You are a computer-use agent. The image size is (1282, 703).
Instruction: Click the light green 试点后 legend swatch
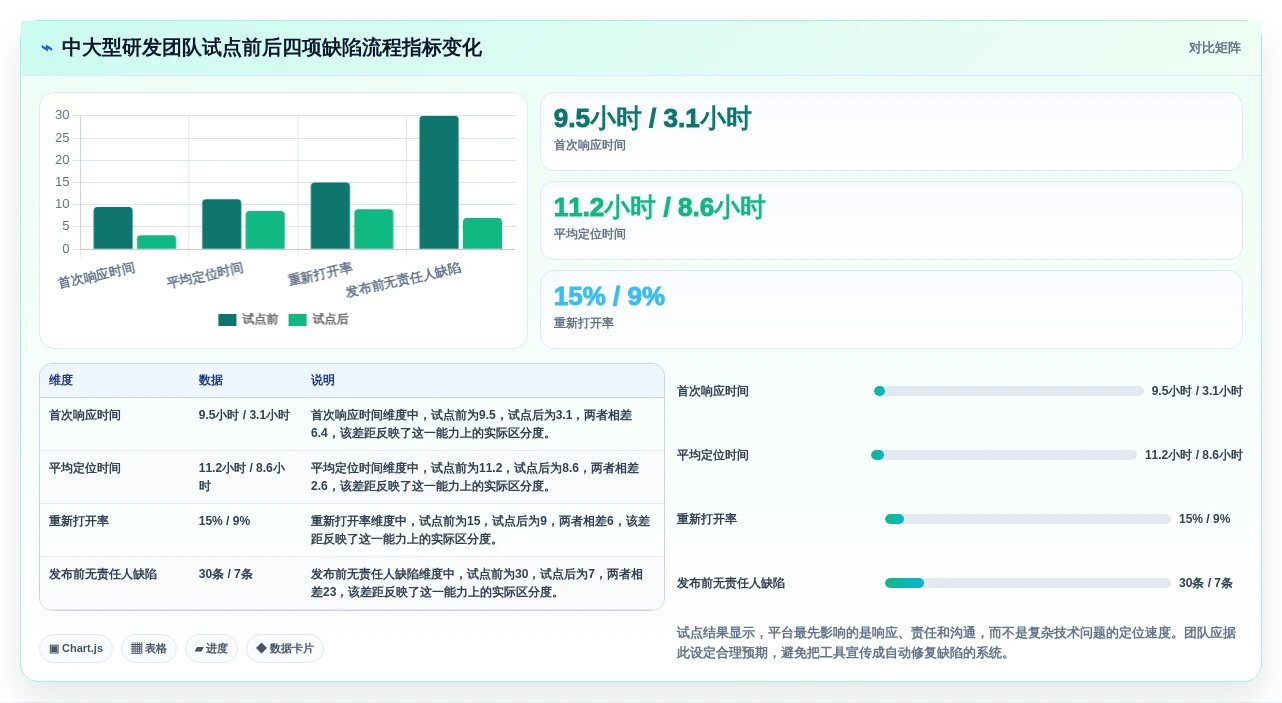pos(297,320)
